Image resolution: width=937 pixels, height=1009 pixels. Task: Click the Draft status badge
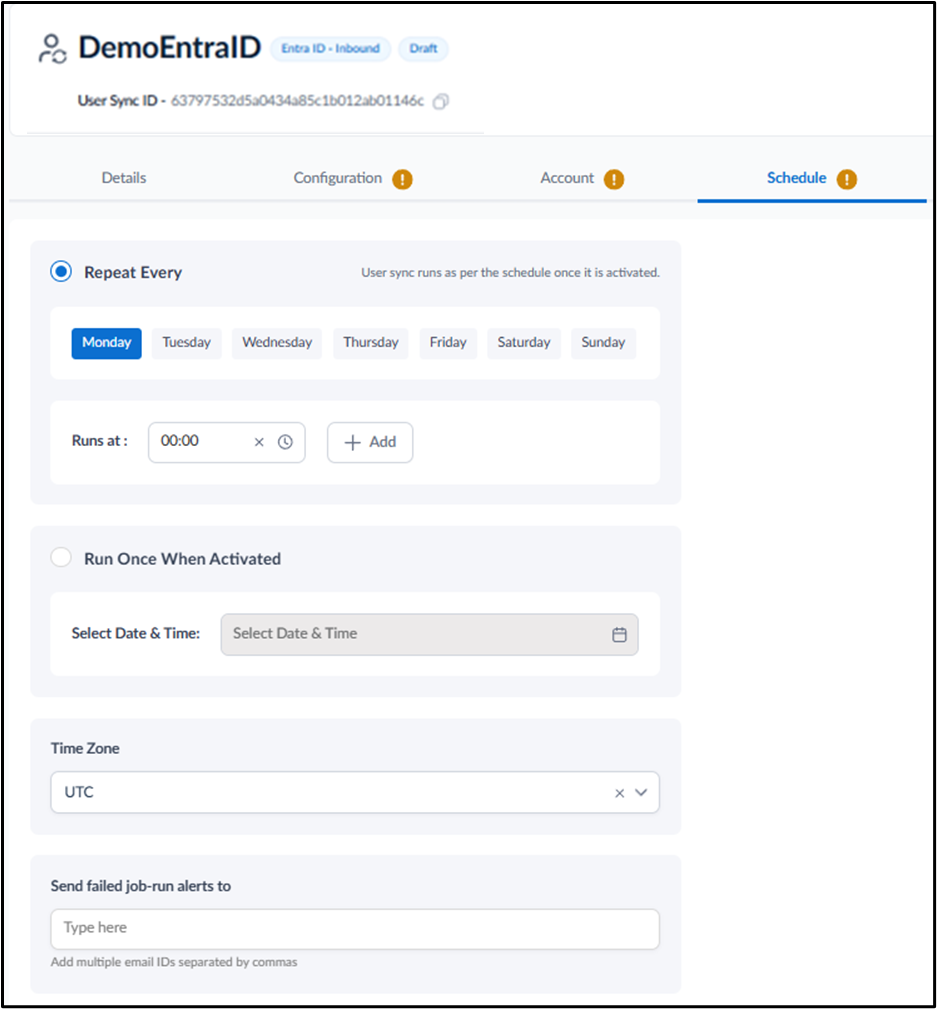[x=423, y=49]
